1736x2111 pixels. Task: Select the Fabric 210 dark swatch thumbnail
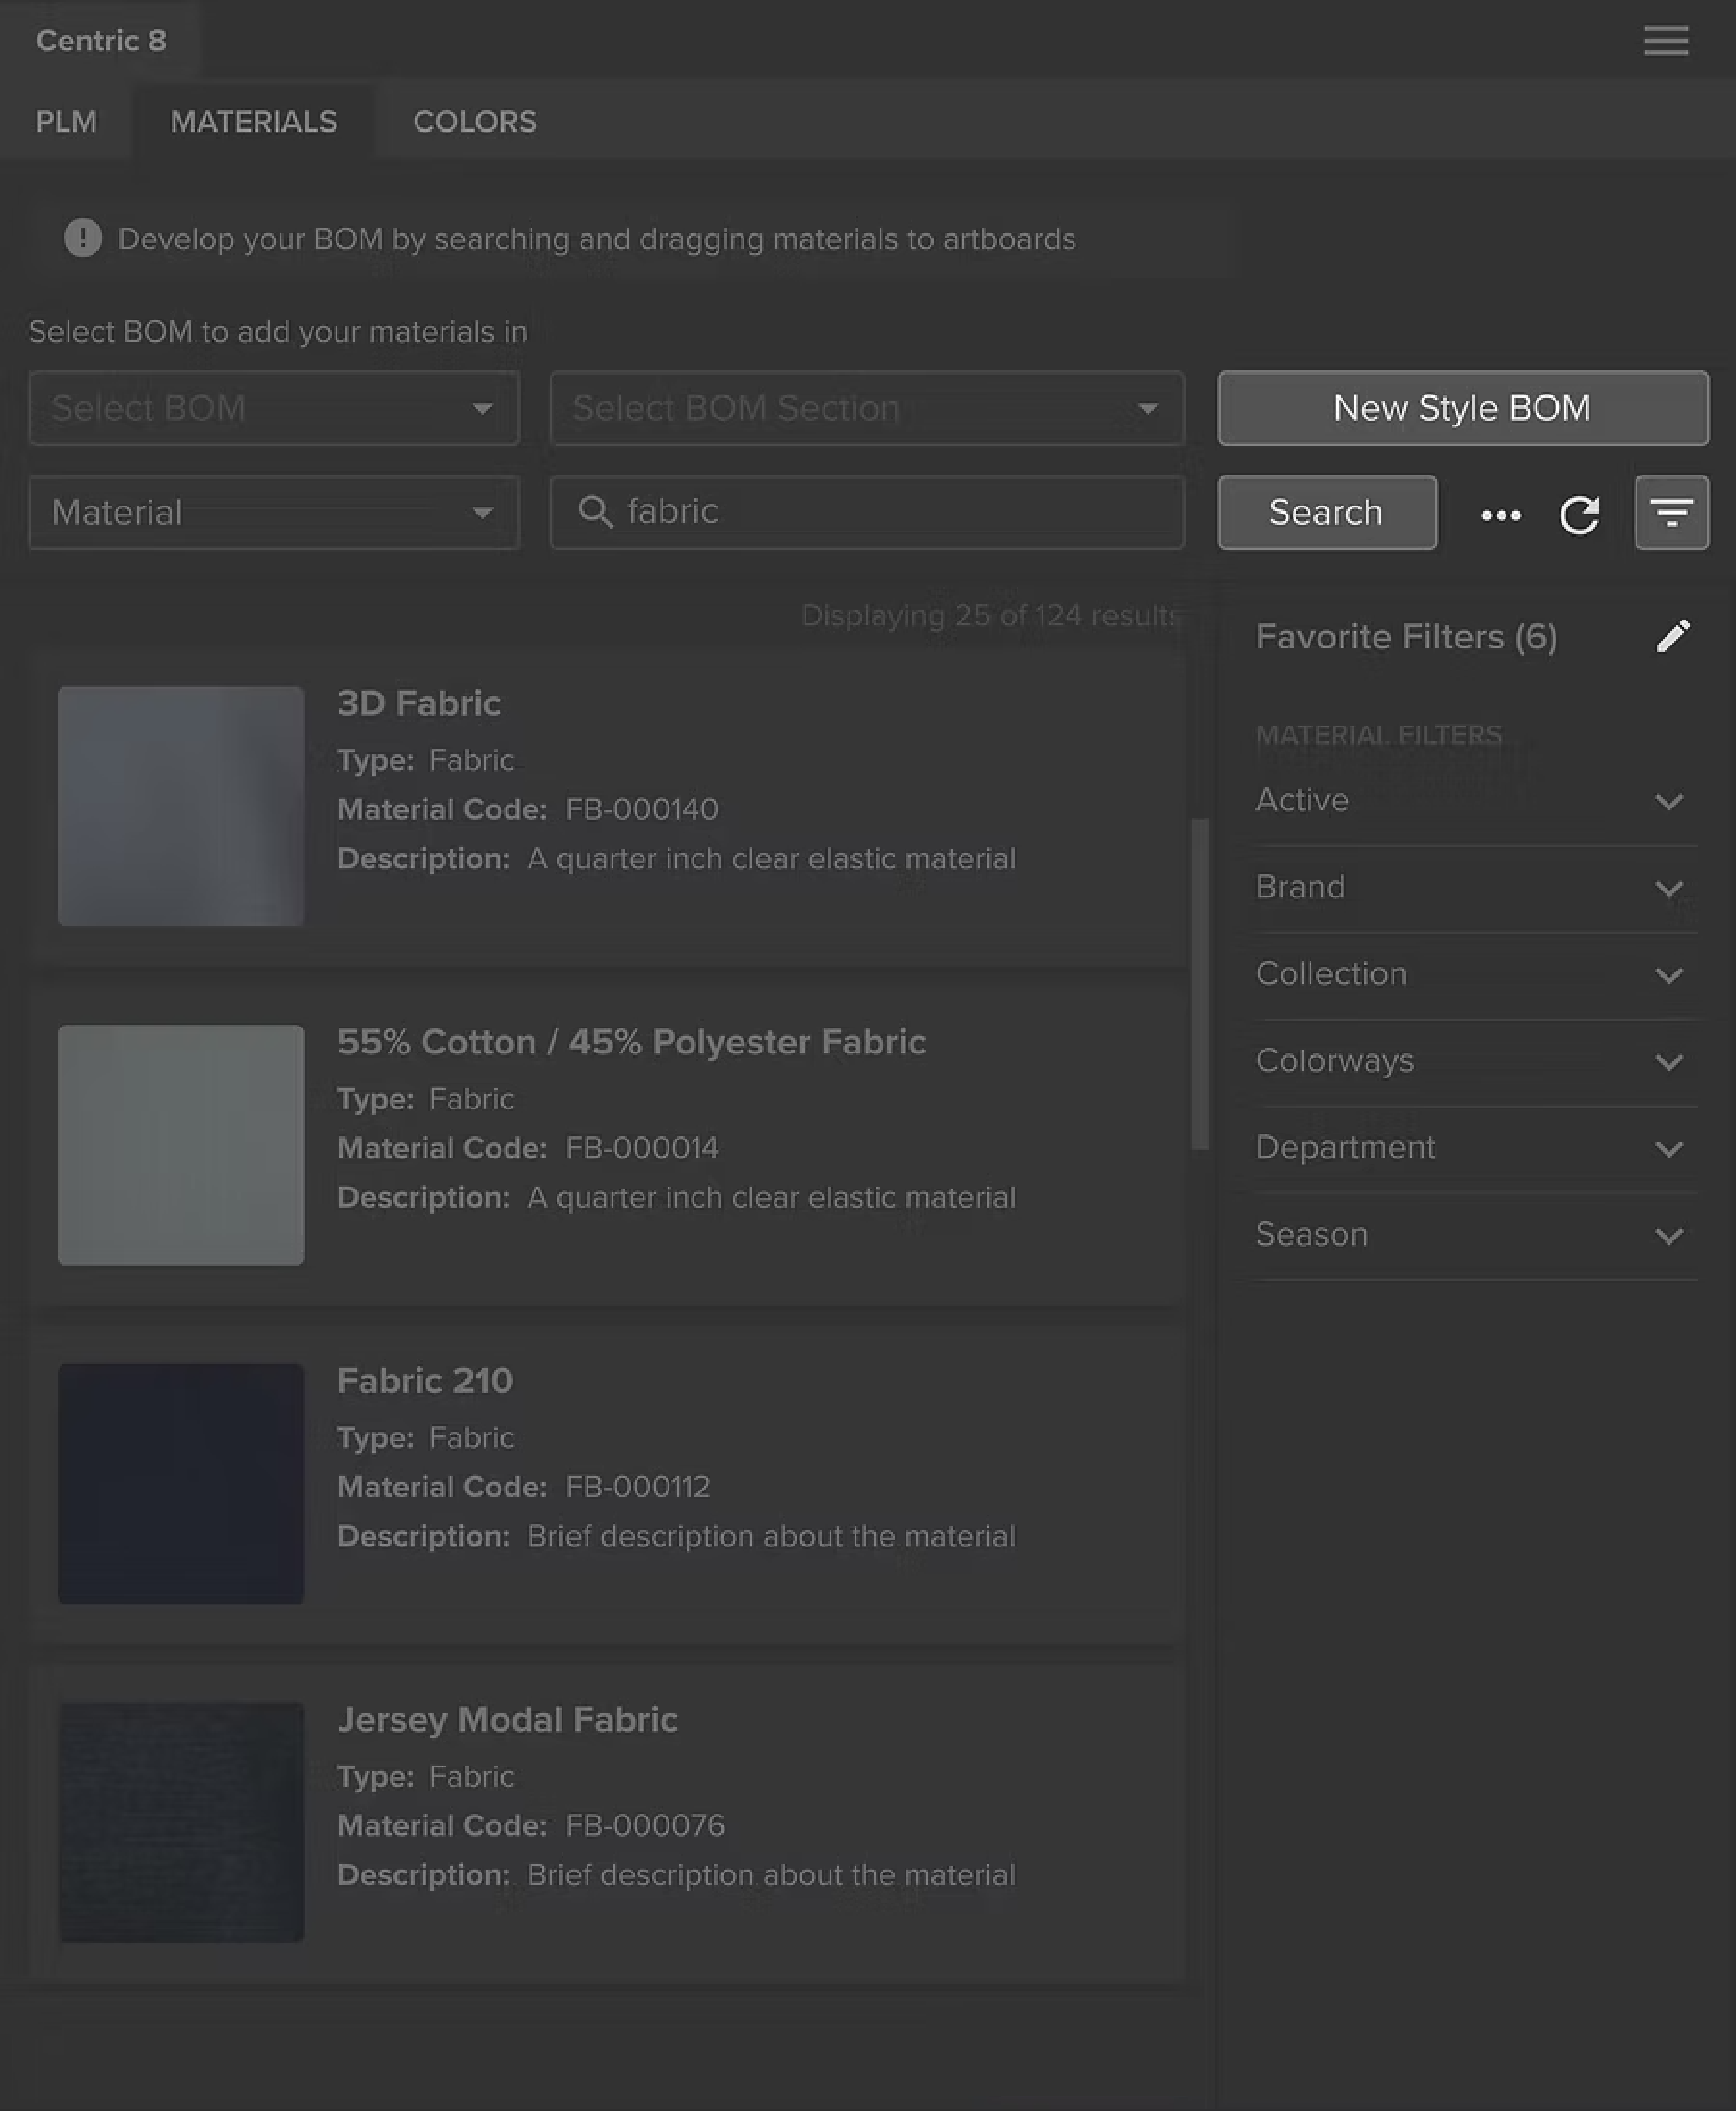tap(181, 1483)
